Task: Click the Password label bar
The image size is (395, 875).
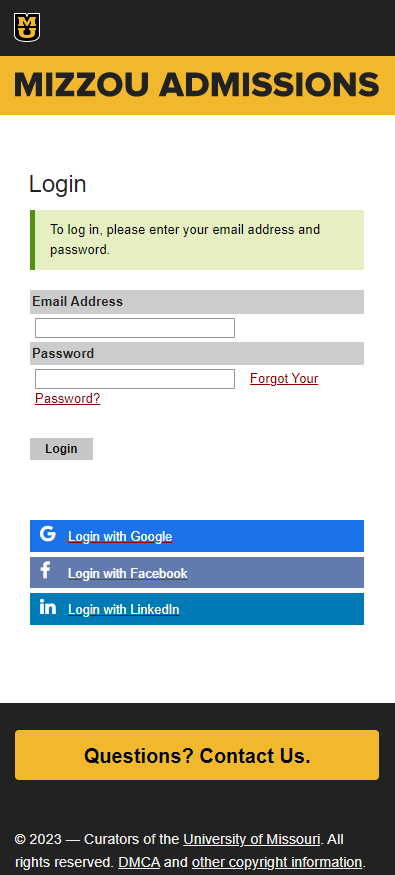Action: 197,353
